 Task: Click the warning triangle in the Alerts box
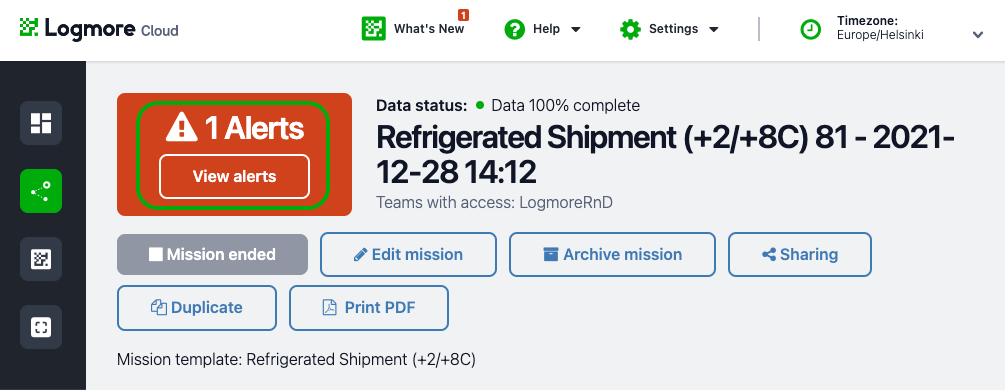(x=181, y=127)
